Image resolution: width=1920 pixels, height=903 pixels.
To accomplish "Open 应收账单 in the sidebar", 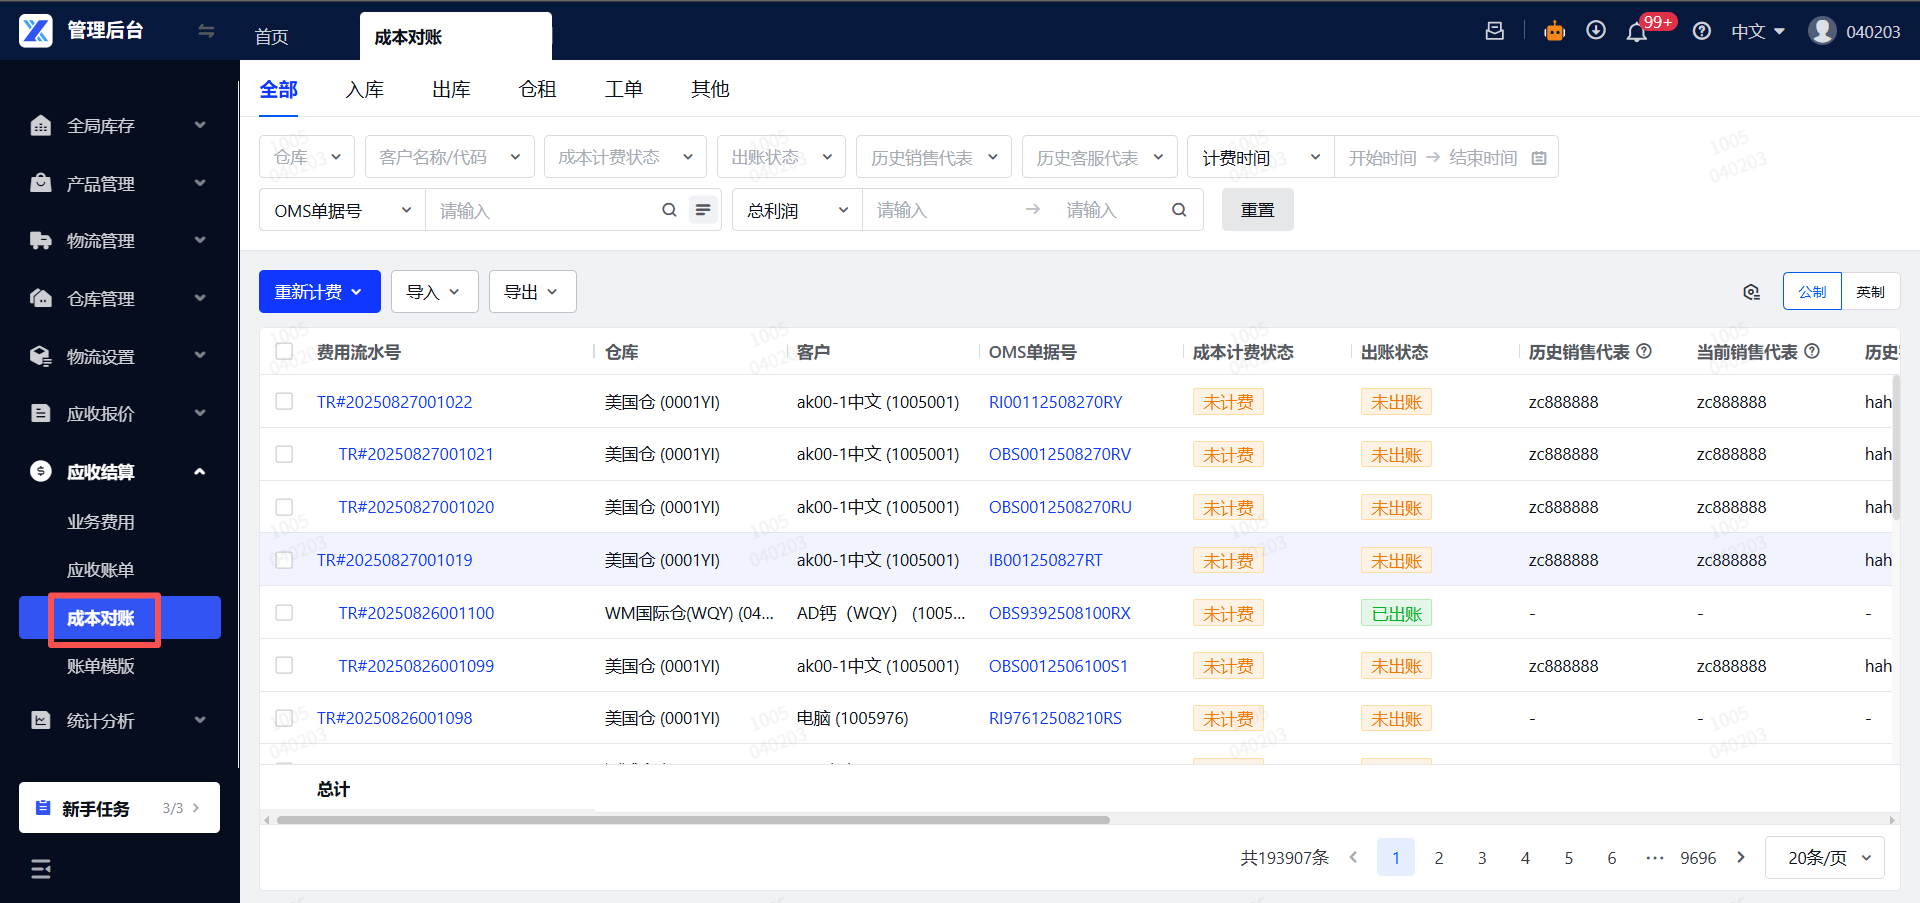I will pyautogui.click(x=100, y=570).
